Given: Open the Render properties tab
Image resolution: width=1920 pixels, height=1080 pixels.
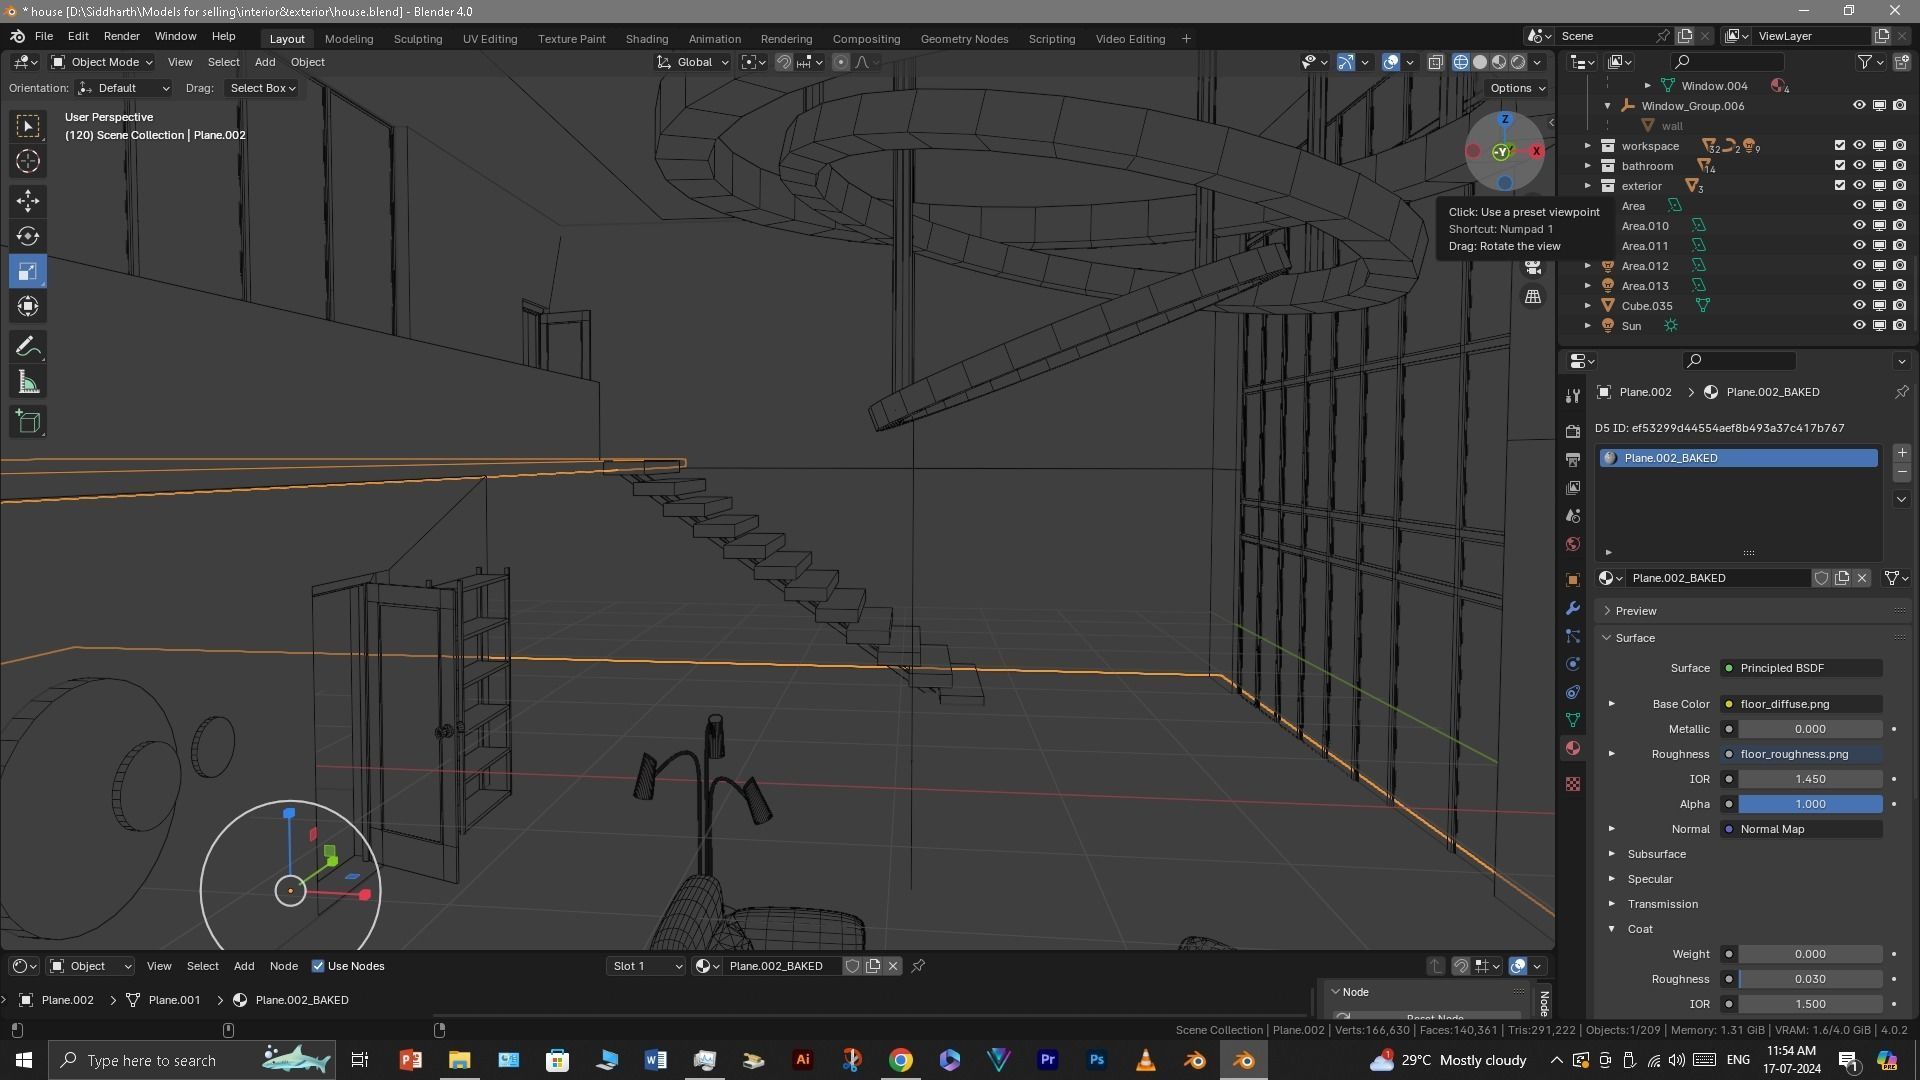Looking at the screenshot, I should (x=1573, y=431).
